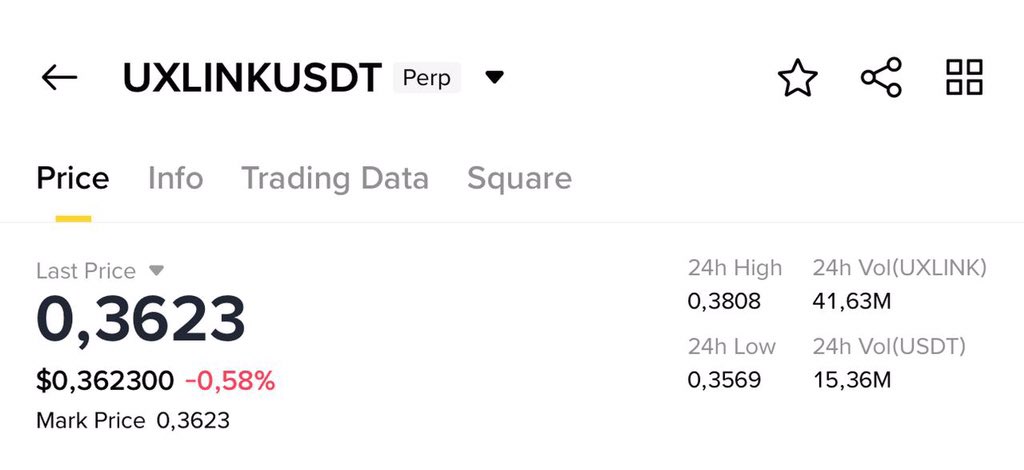The height and width of the screenshot is (470, 1024).
Task: Expand the trading pair selector triangle
Action: click(x=494, y=78)
